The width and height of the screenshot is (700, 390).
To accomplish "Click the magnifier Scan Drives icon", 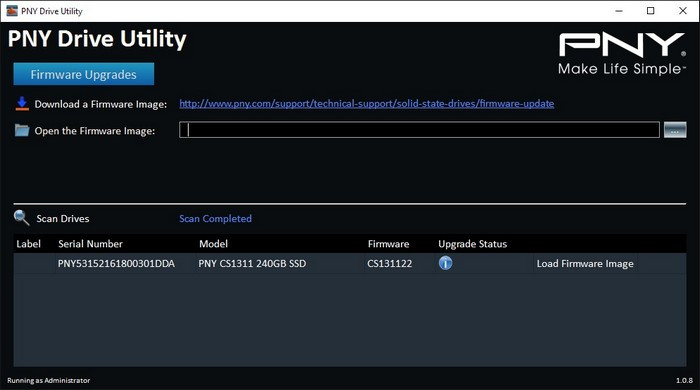I will coord(21,218).
